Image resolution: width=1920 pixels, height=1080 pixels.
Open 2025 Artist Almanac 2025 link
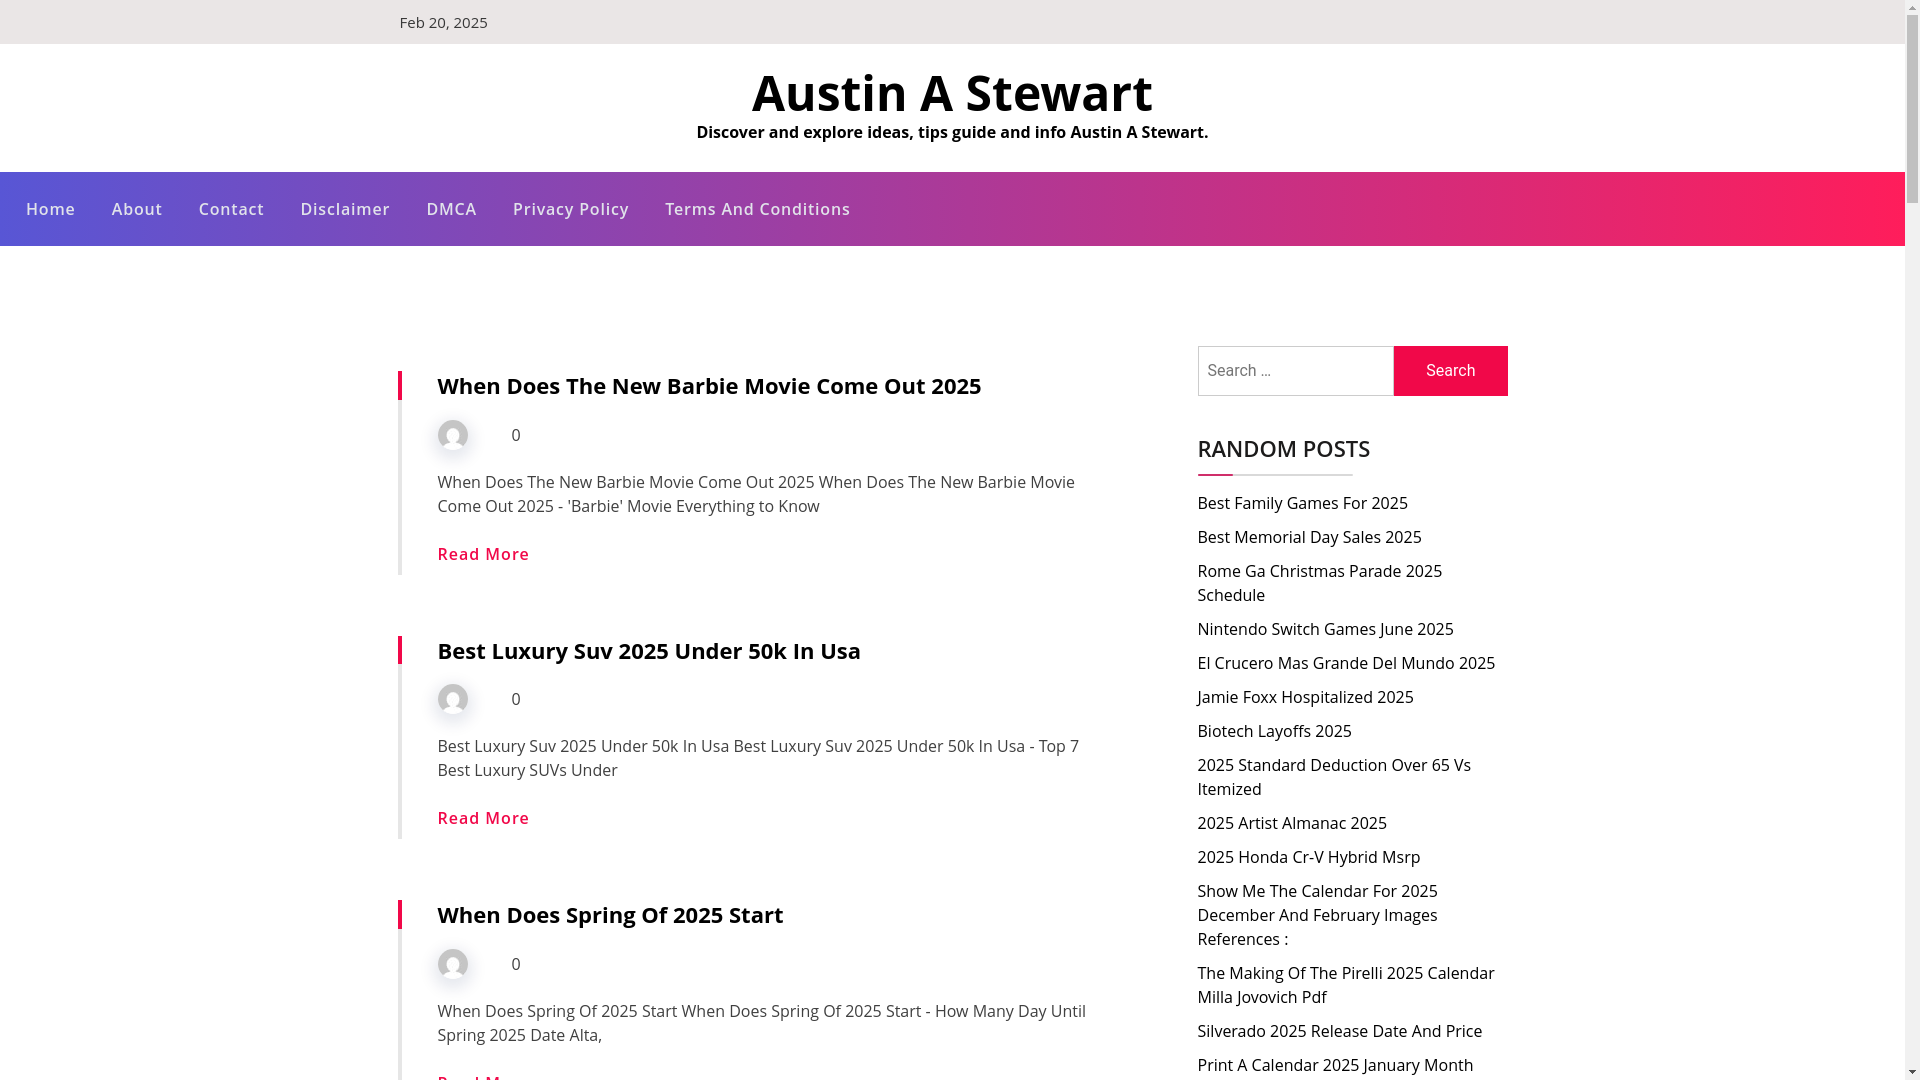1292,823
